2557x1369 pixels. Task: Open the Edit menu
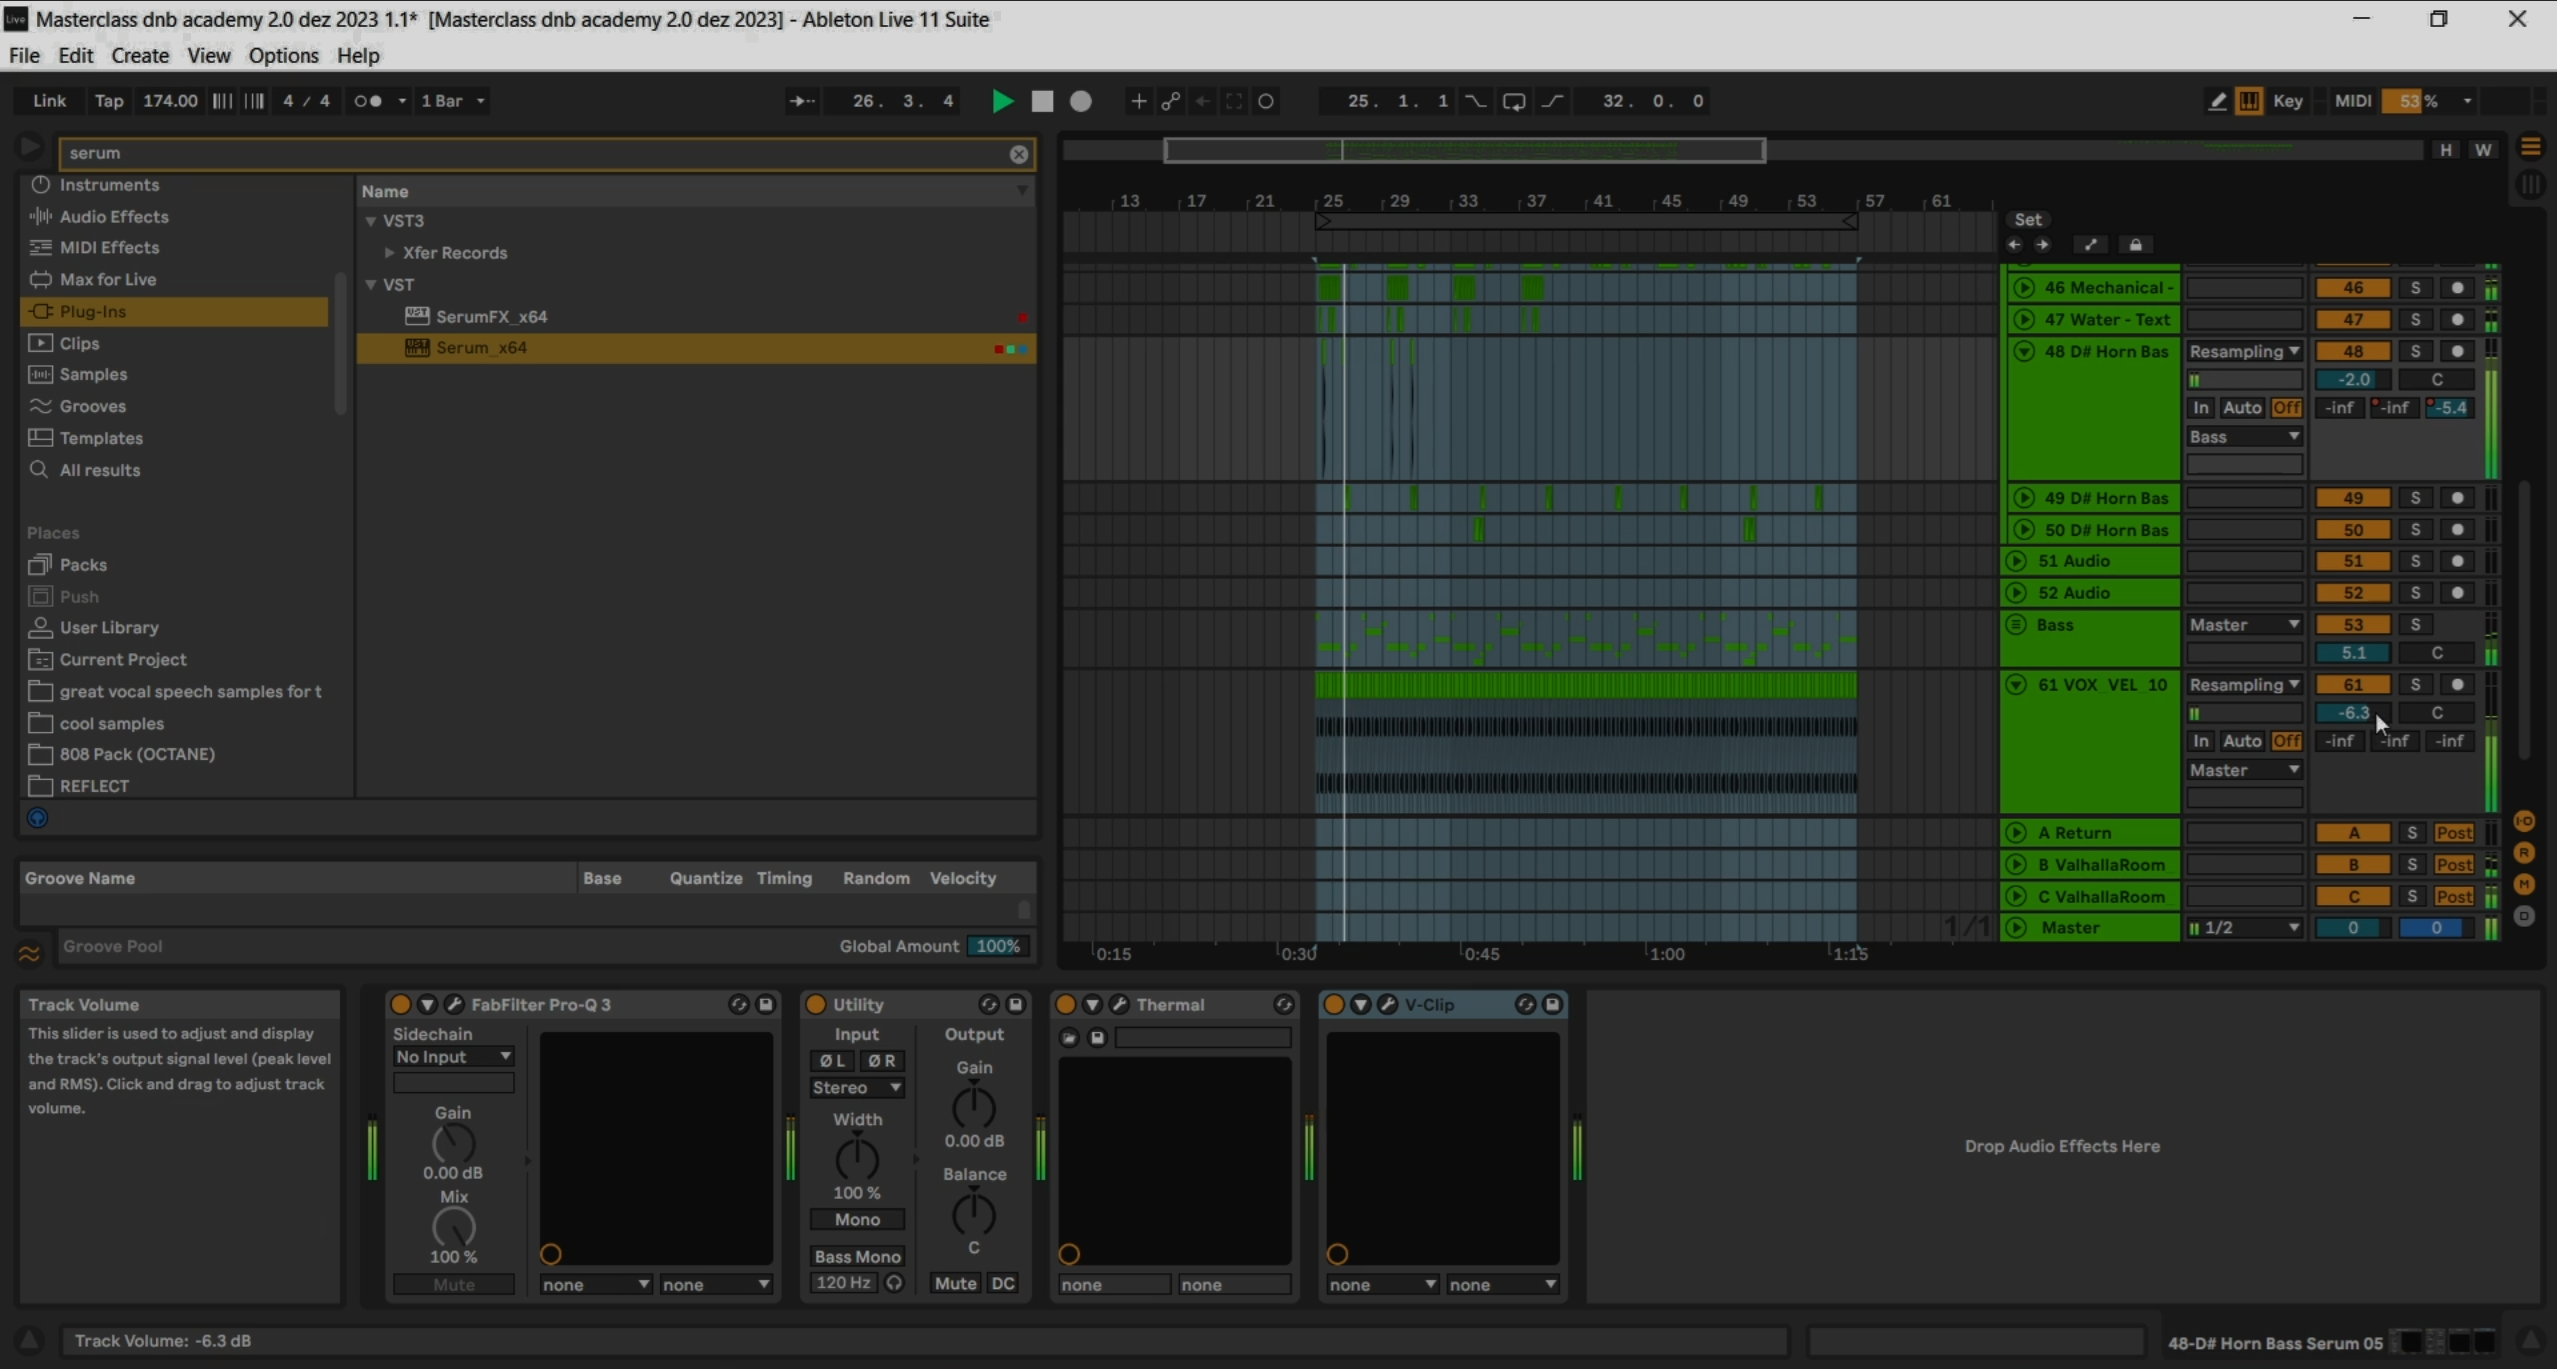[x=76, y=55]
